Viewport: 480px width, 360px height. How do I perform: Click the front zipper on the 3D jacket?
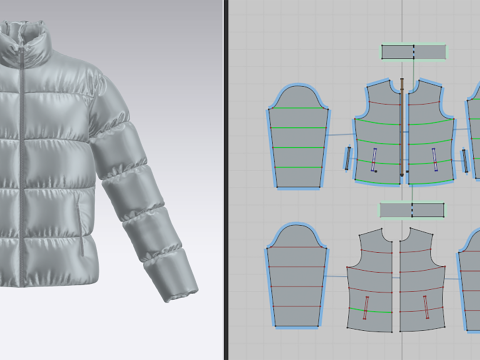pos(22,167)
